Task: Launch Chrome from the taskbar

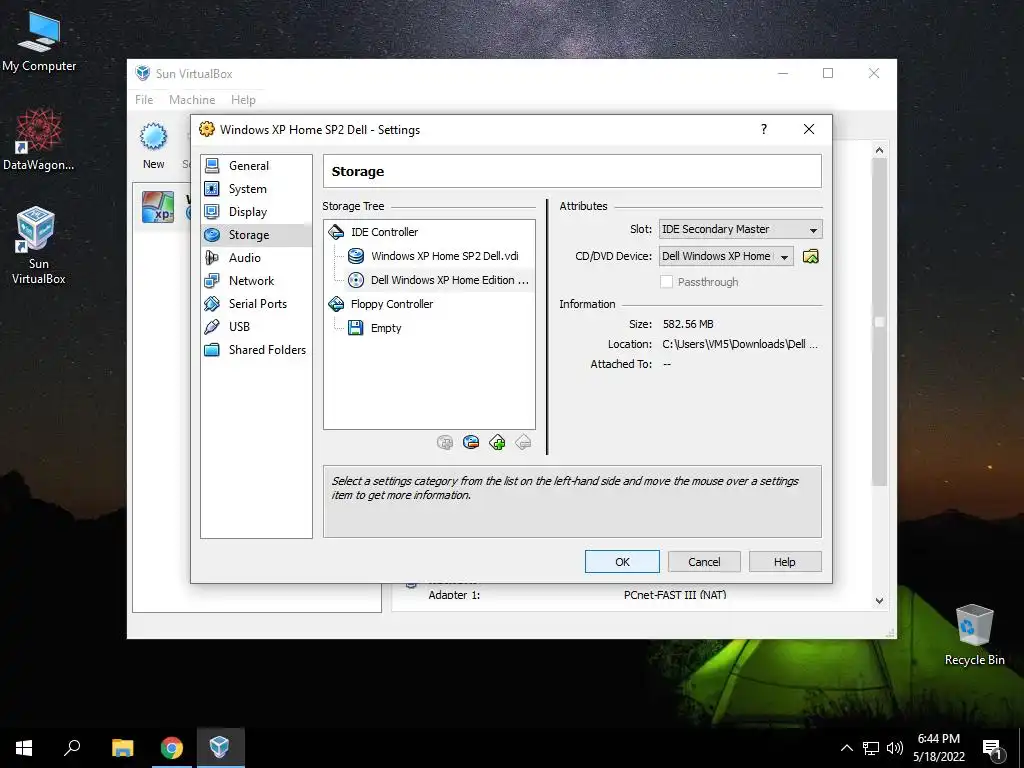Action: [x=172, y=748]
